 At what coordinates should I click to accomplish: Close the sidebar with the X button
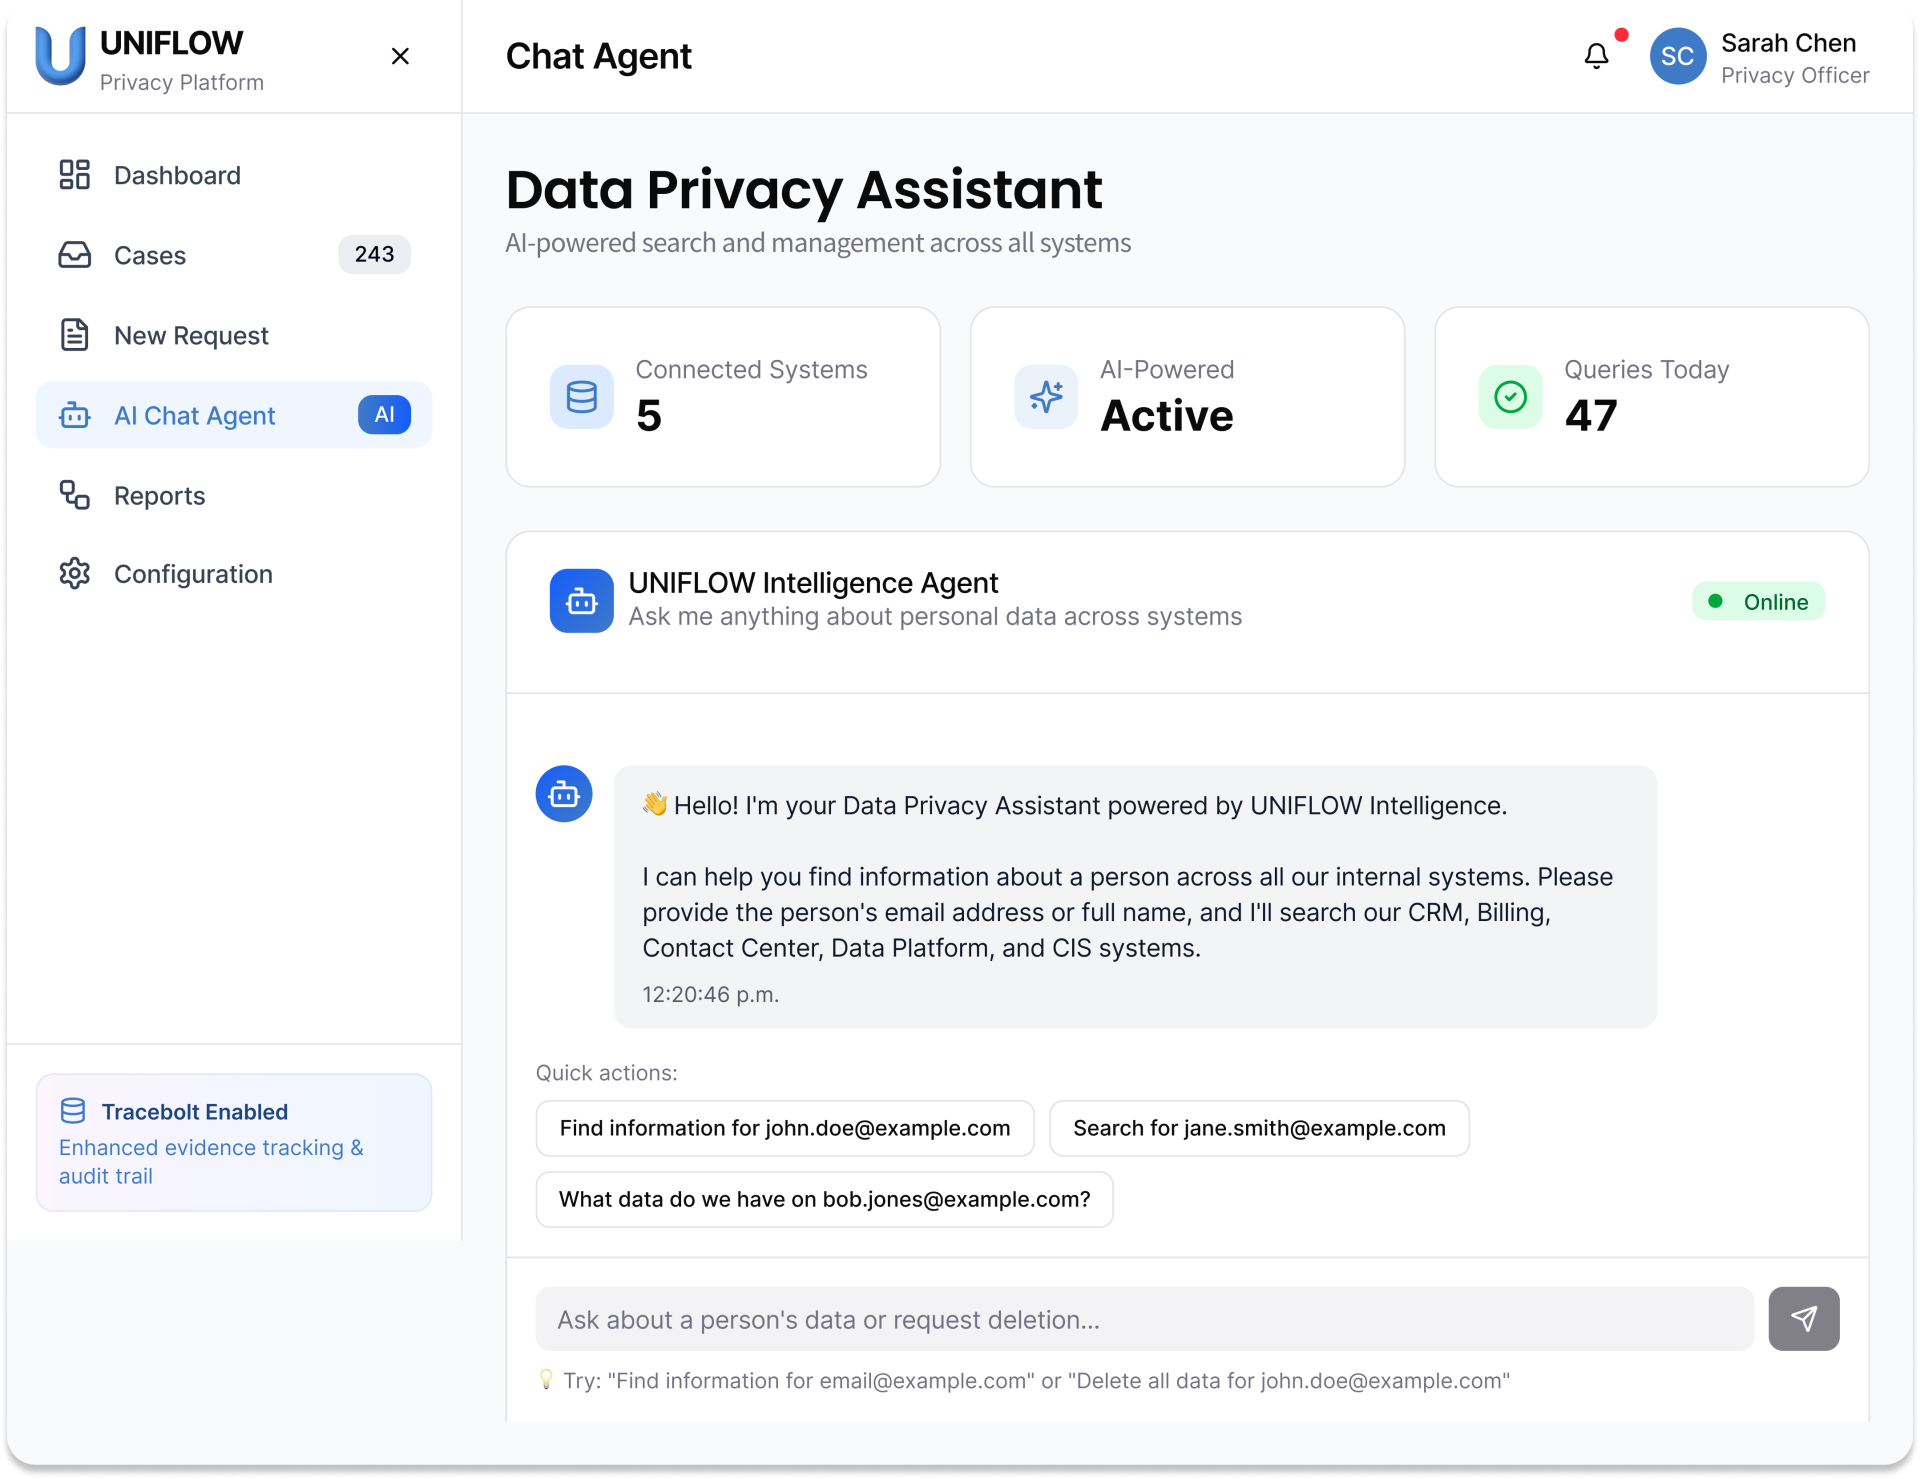click(x=400, y=56)
